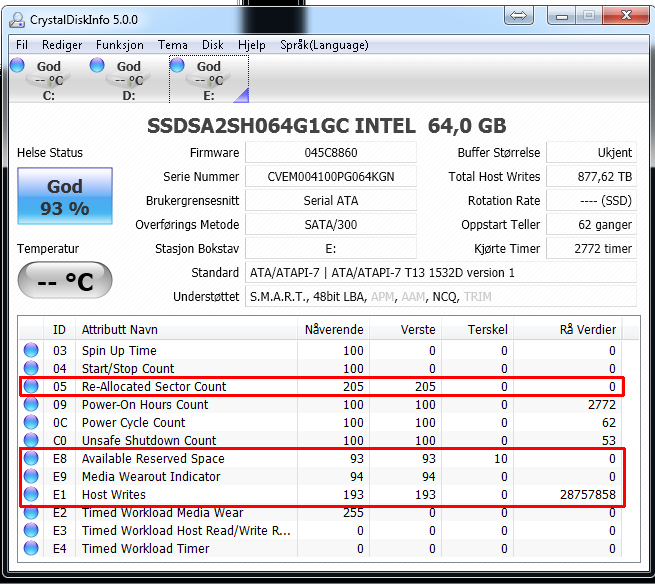This screenshot has width=655, height=584.
Task: Click the CrystalDiskInfo app icon in title bar
Action: 17,20
